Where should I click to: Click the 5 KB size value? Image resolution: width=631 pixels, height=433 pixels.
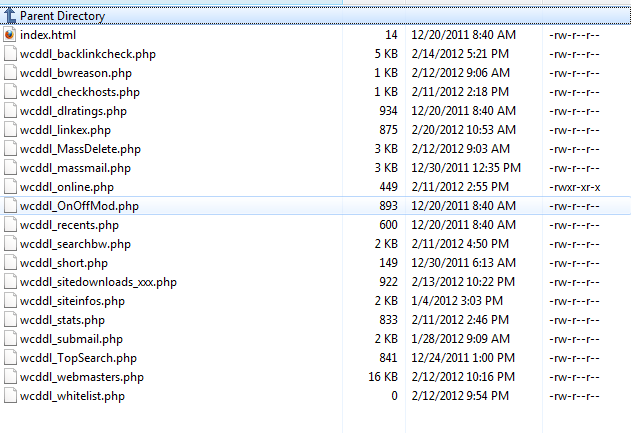pos(386,54)
